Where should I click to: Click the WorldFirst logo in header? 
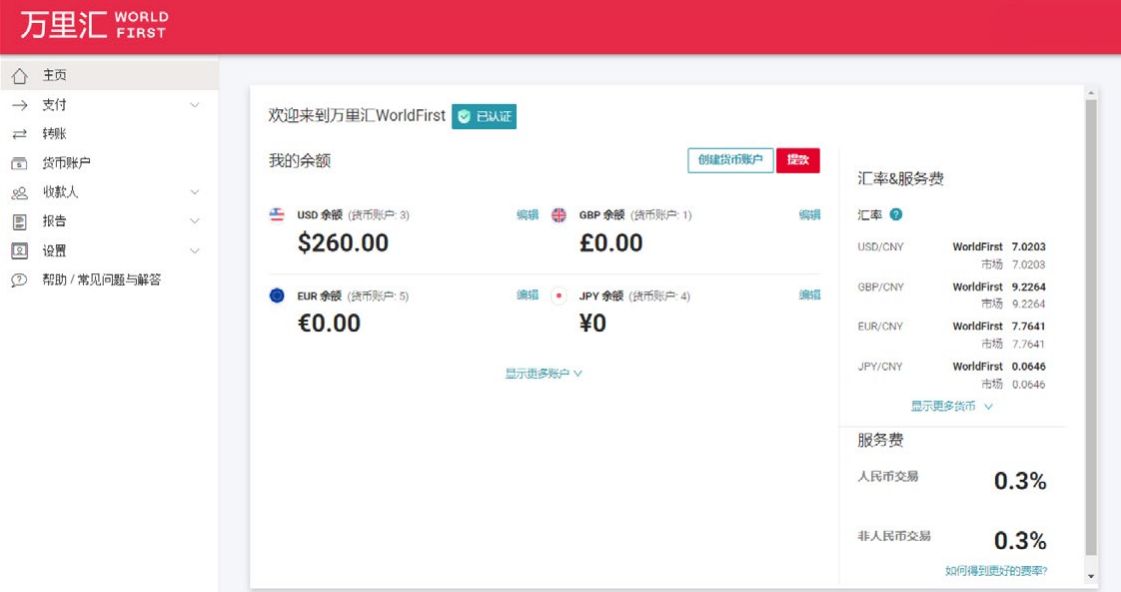coord(94,24)
